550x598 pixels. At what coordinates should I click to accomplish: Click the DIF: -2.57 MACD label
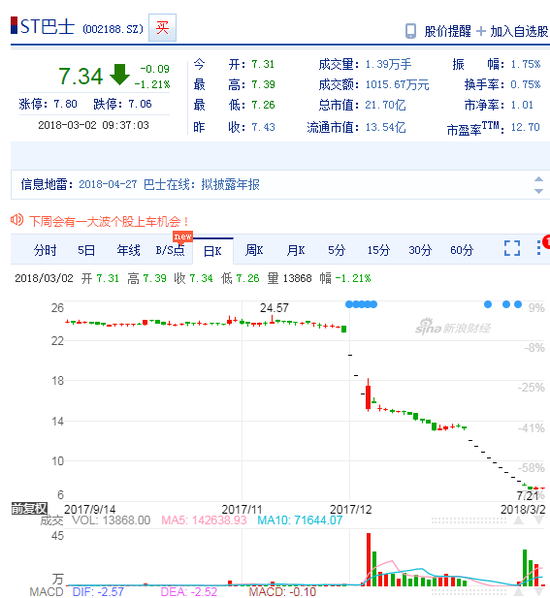coord(98,592)
